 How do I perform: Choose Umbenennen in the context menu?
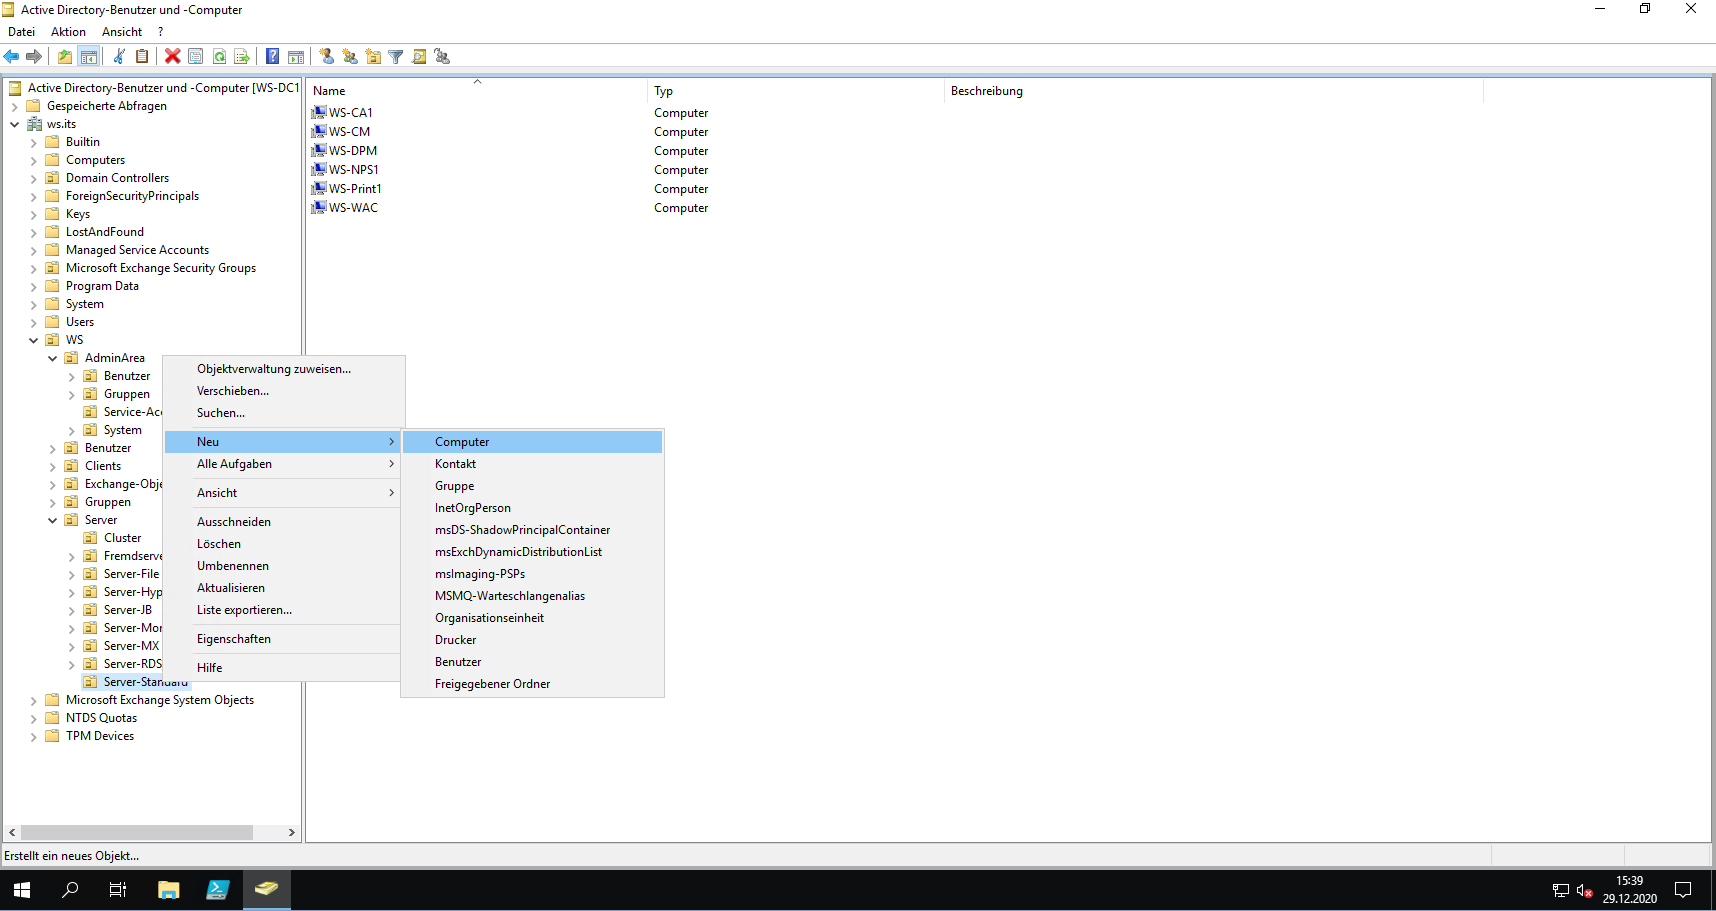click(x=283, y=566)
